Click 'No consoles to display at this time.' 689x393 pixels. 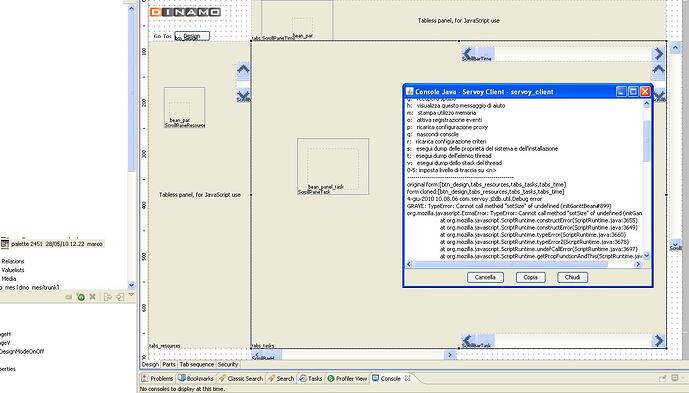coord(182,389)
